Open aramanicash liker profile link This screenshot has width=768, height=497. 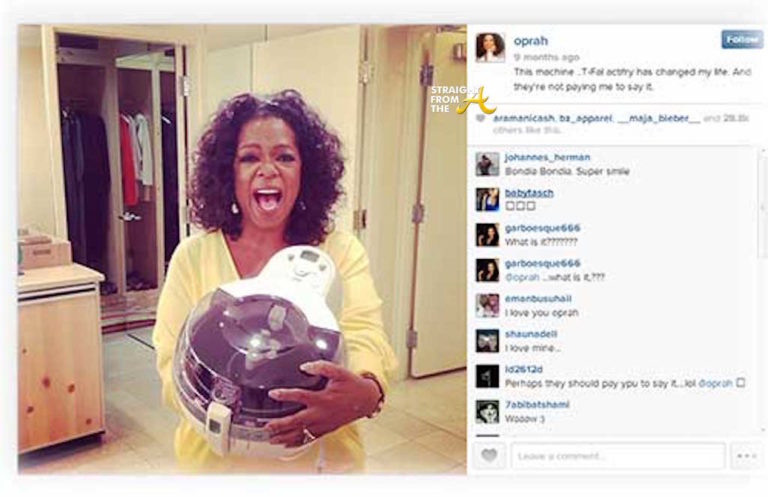pos(523,118)
